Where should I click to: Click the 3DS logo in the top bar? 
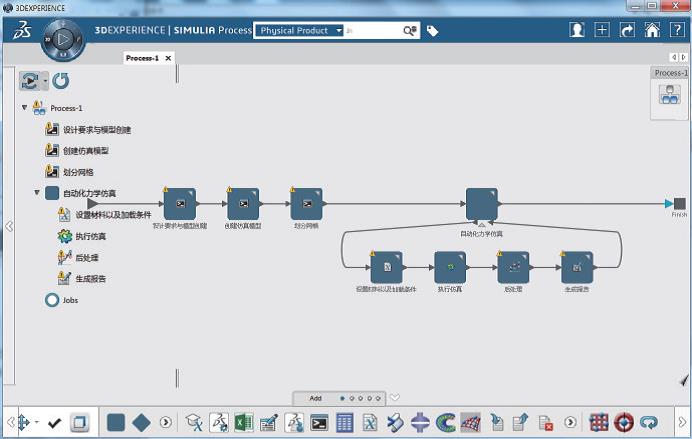click(x=22, y=31)
